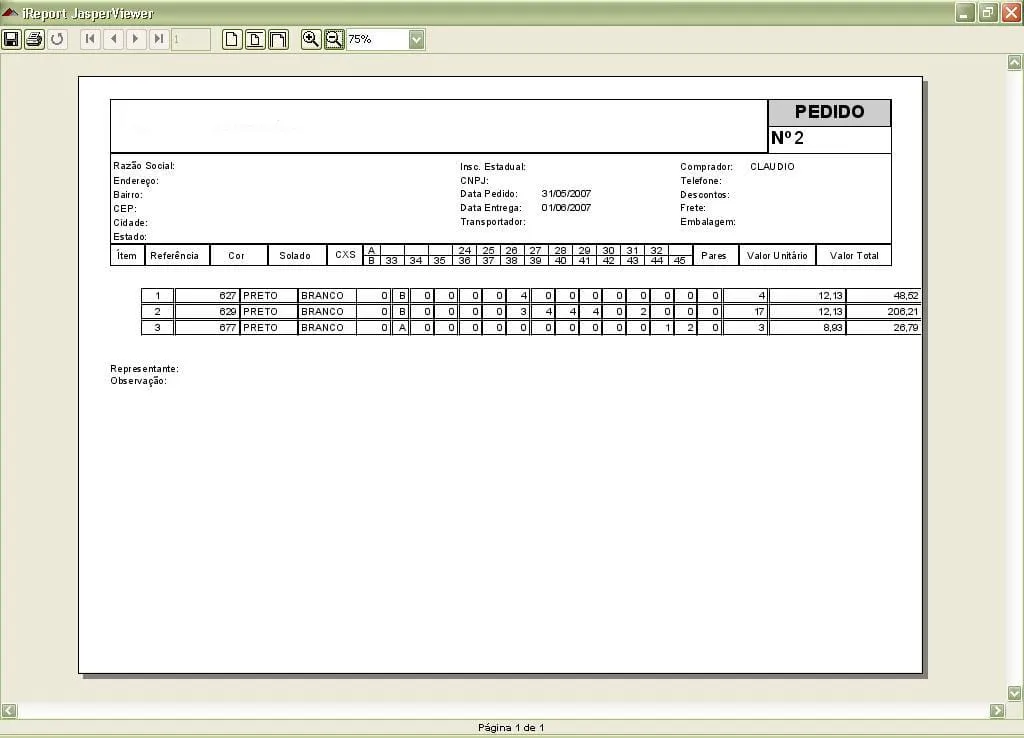1024x738 pixels.
Task: Toggle Actual Size page view
Action: coord(232,39)
